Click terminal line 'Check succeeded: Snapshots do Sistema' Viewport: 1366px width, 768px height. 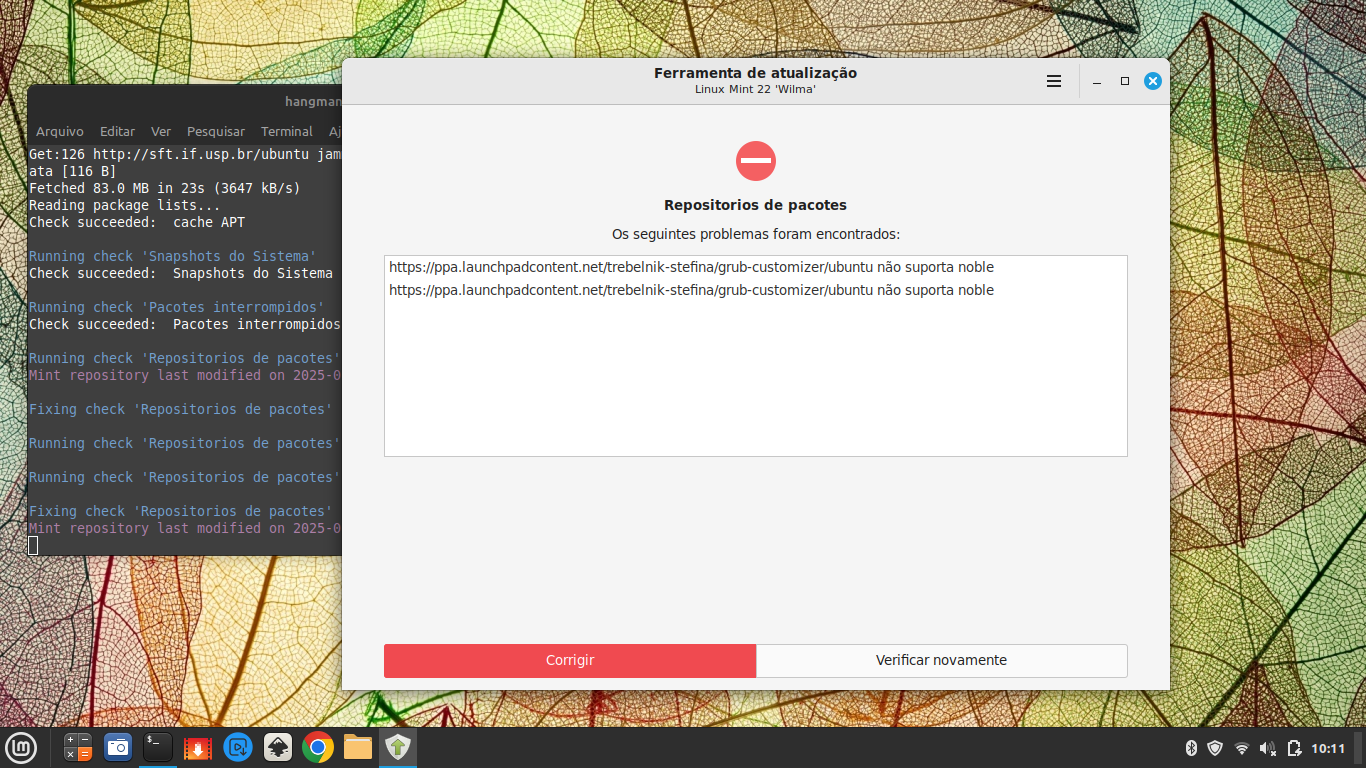point(180,273)
